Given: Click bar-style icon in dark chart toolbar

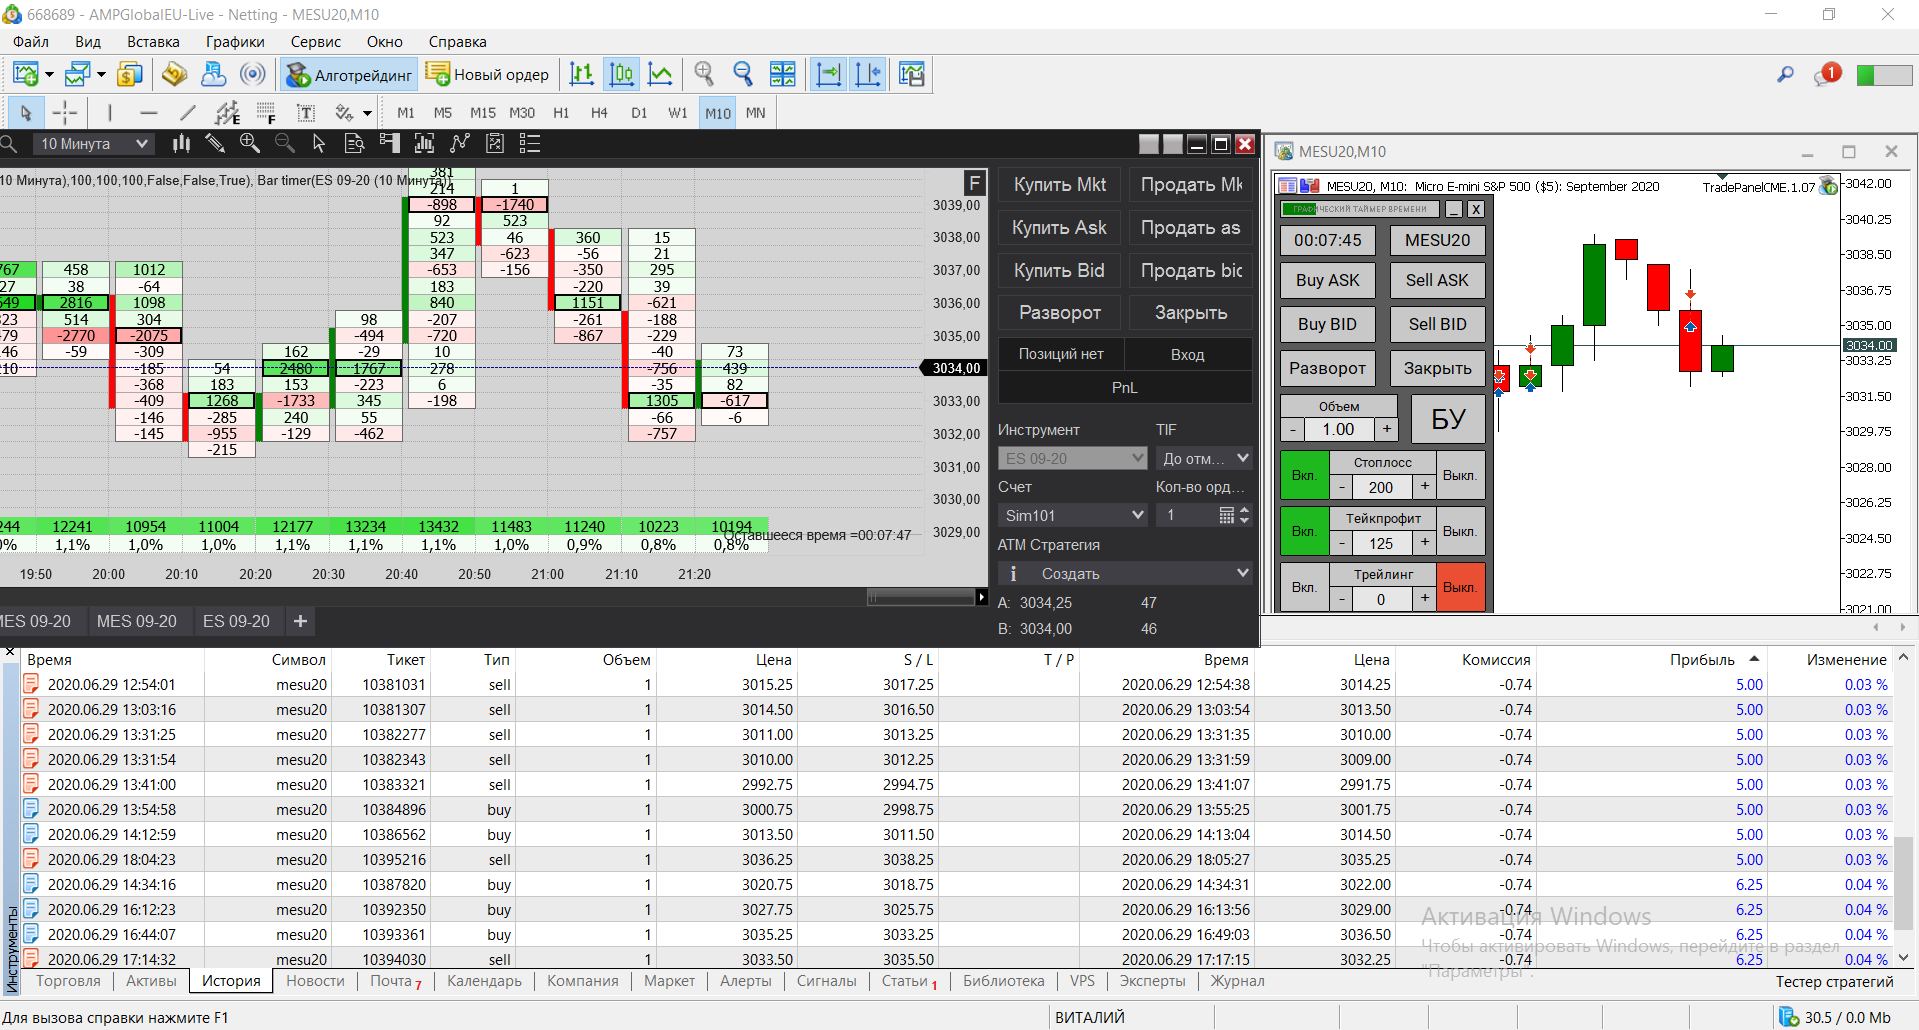Looking at the screenshot, I should click(181, 144).
